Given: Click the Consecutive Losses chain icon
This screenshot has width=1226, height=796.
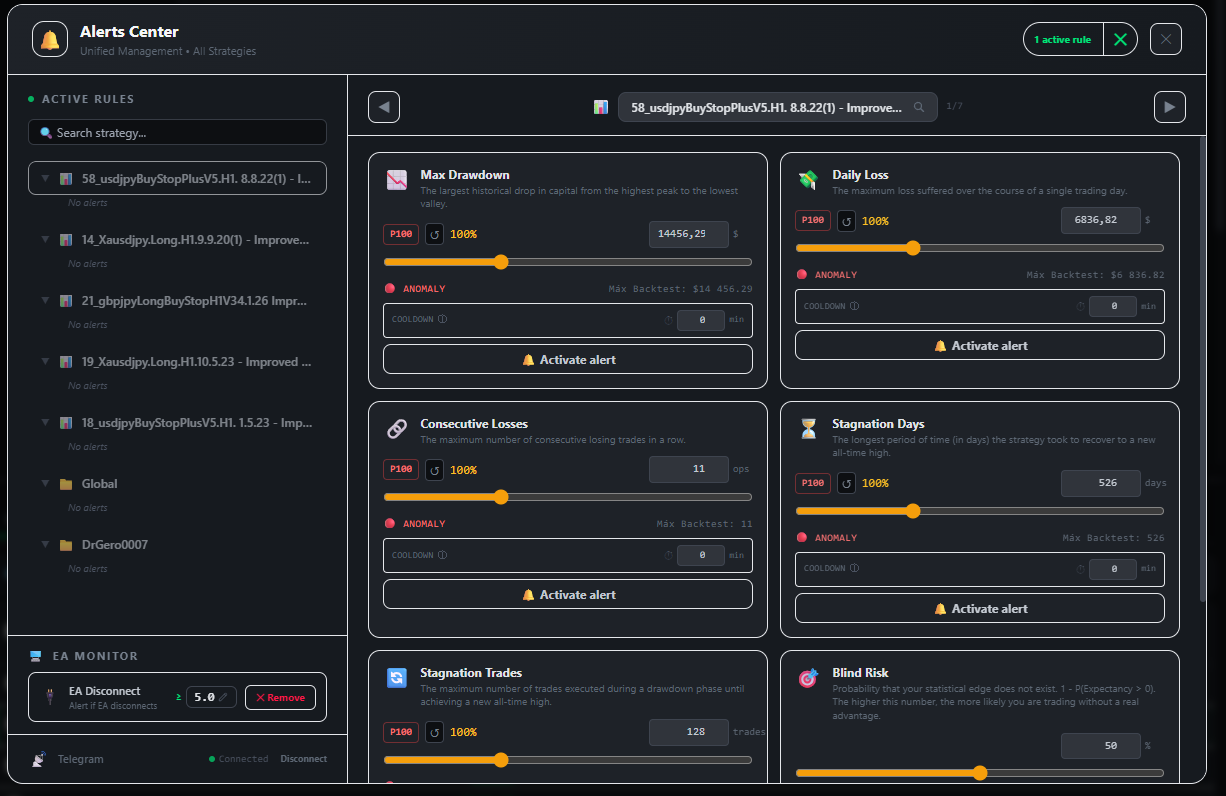Looking at the screenshot, I should coord(397,430).
